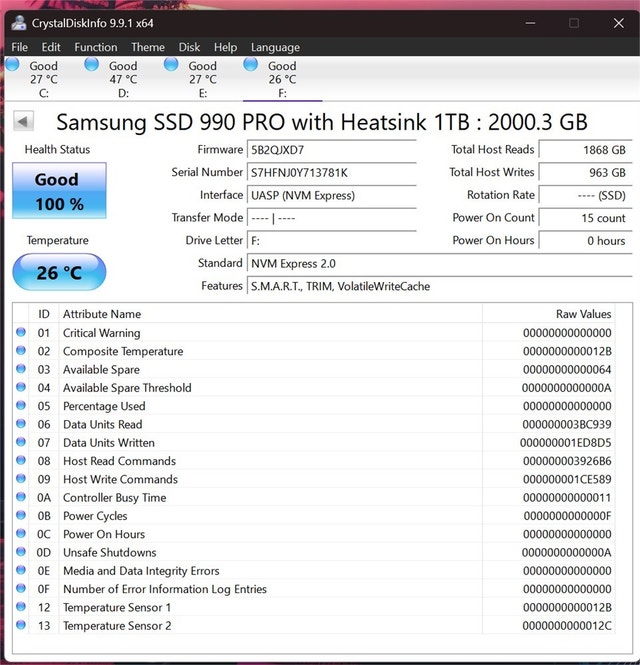Click the status icon beside Percentage Used
Image resolution: width=640 pixels, height=665 pixels.
[x=21, y=405]
